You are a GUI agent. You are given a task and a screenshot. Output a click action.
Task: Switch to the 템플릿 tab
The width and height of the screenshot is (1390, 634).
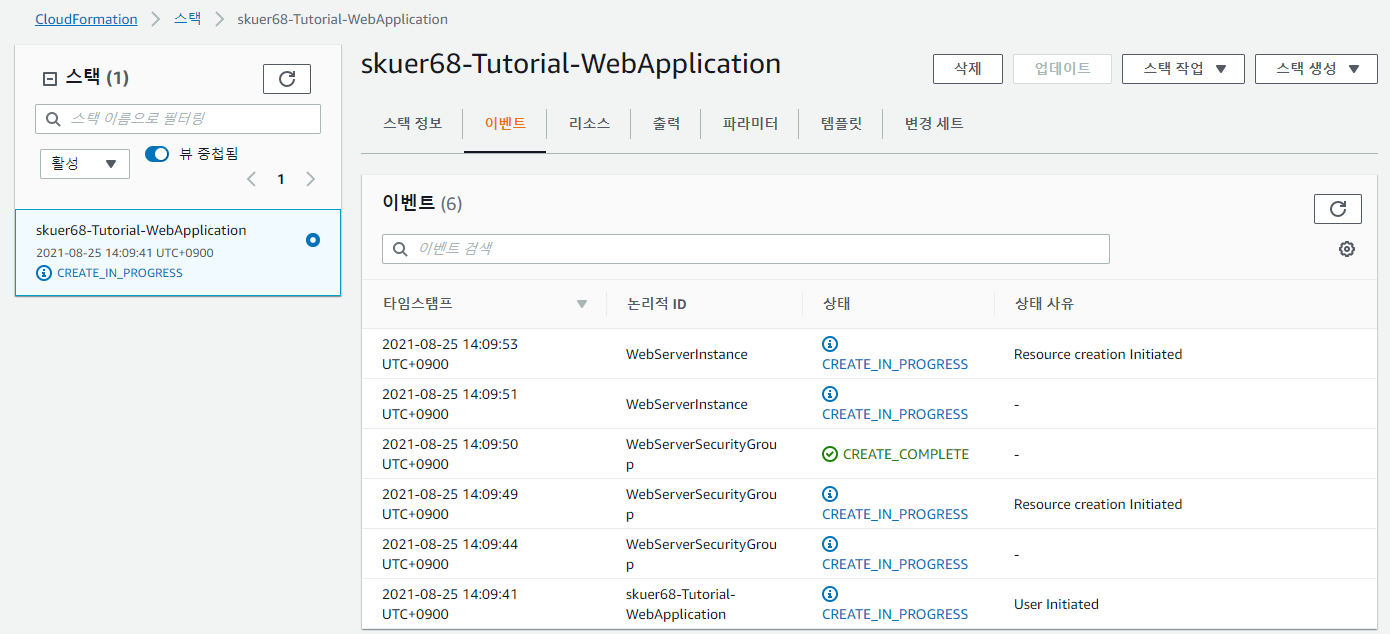[841, 124]
